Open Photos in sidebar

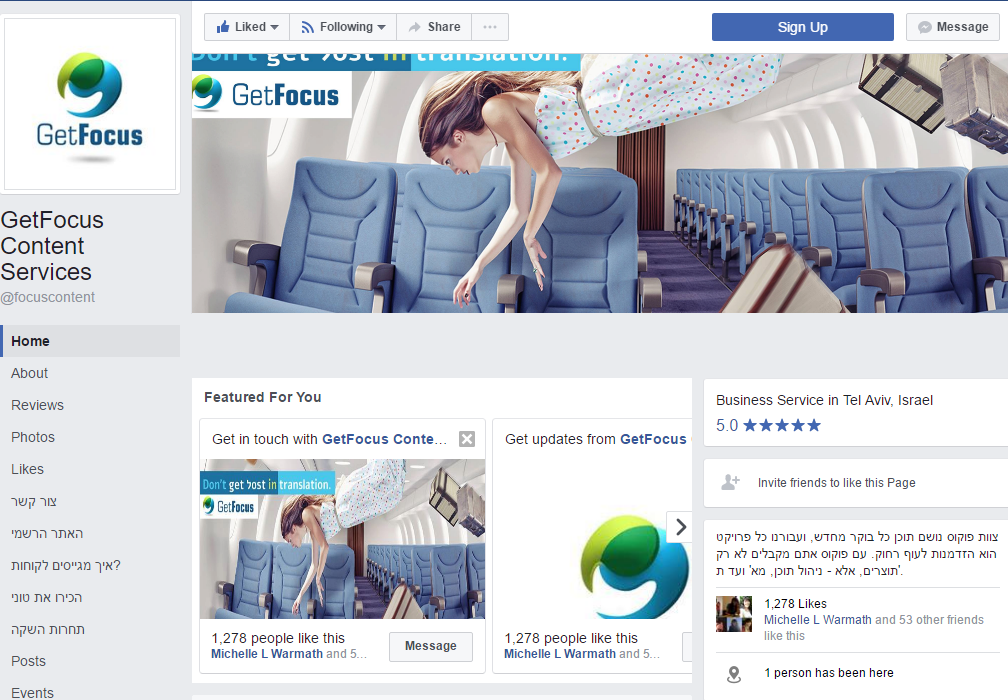point(33,437)
